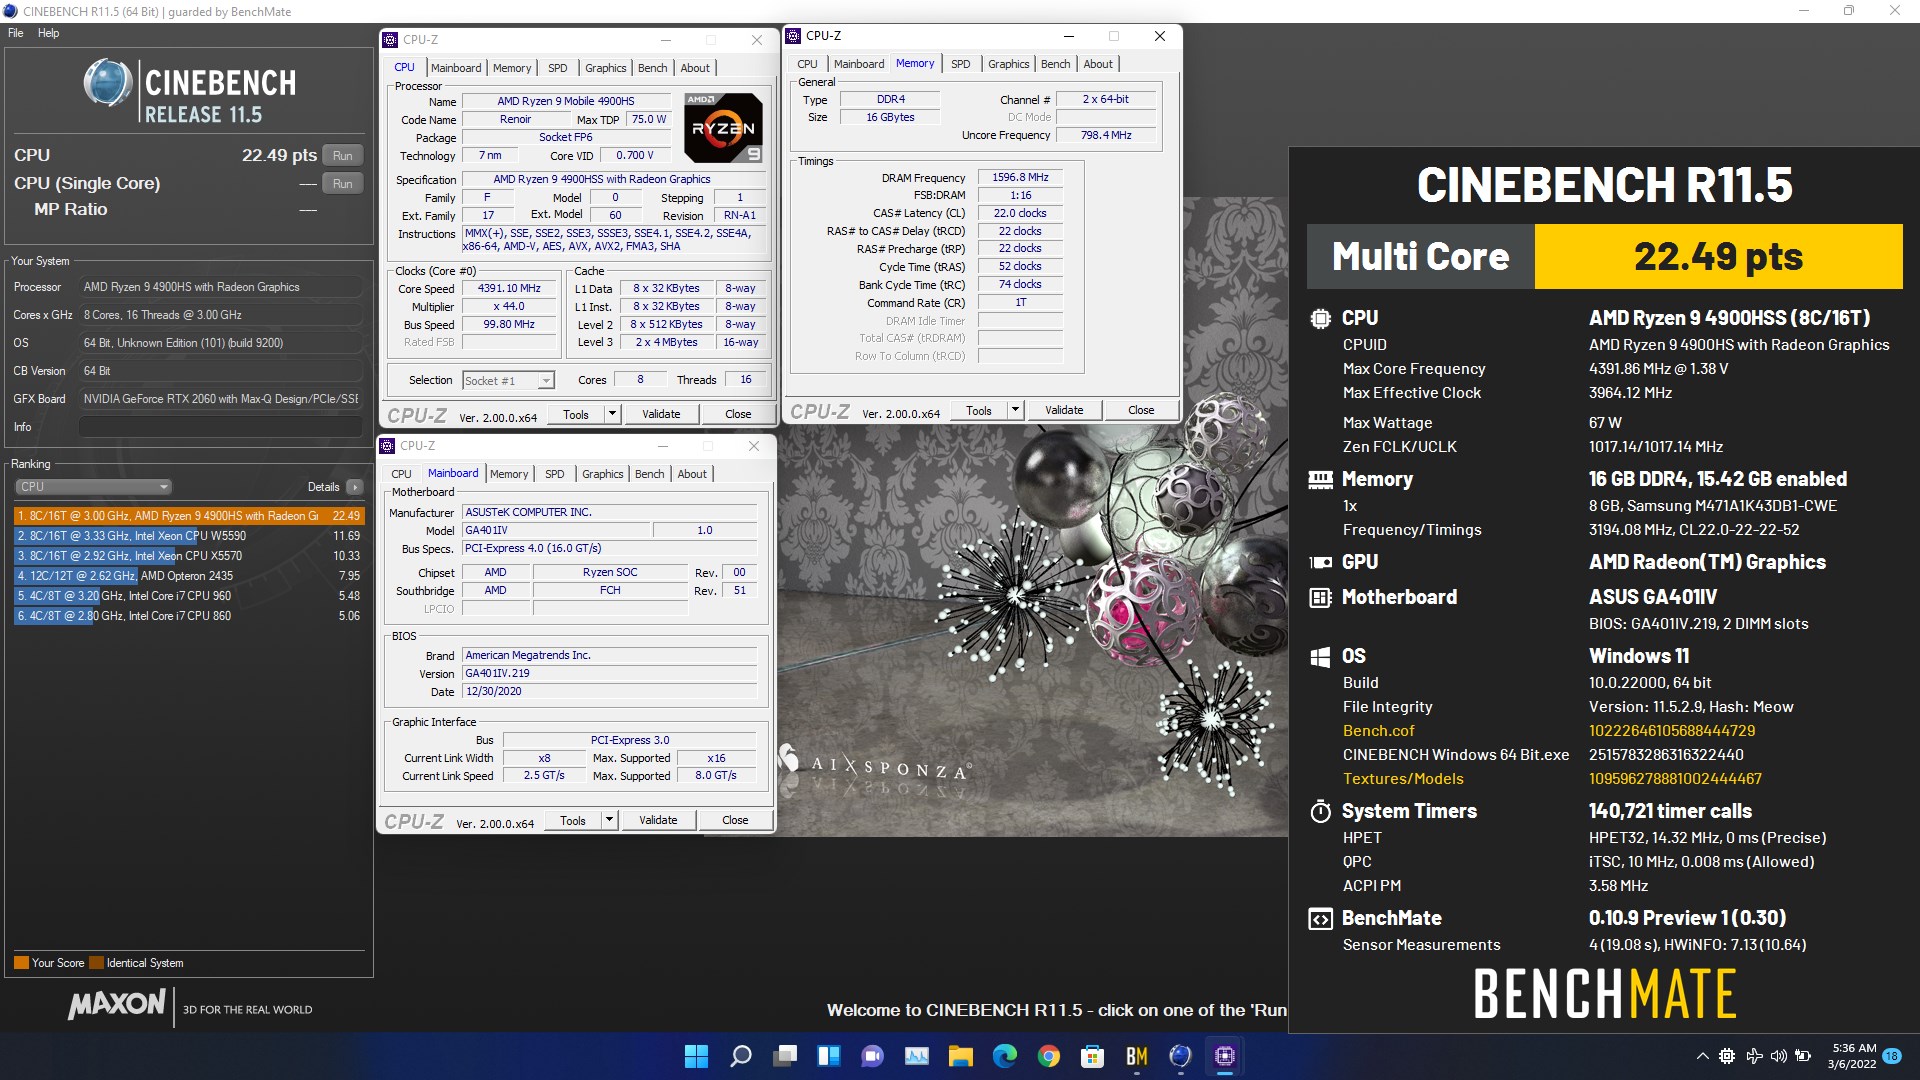Select CPU tab in Mainboard CPU-Z window
1920x1080 pixels.
coord(401,474)
